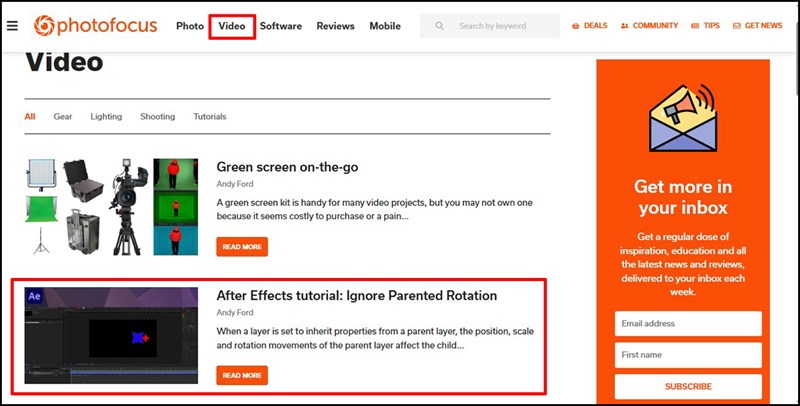This screenshot has height=406, width=800.
Task: Select the Gear filter tab
Action: coord(63,116)
